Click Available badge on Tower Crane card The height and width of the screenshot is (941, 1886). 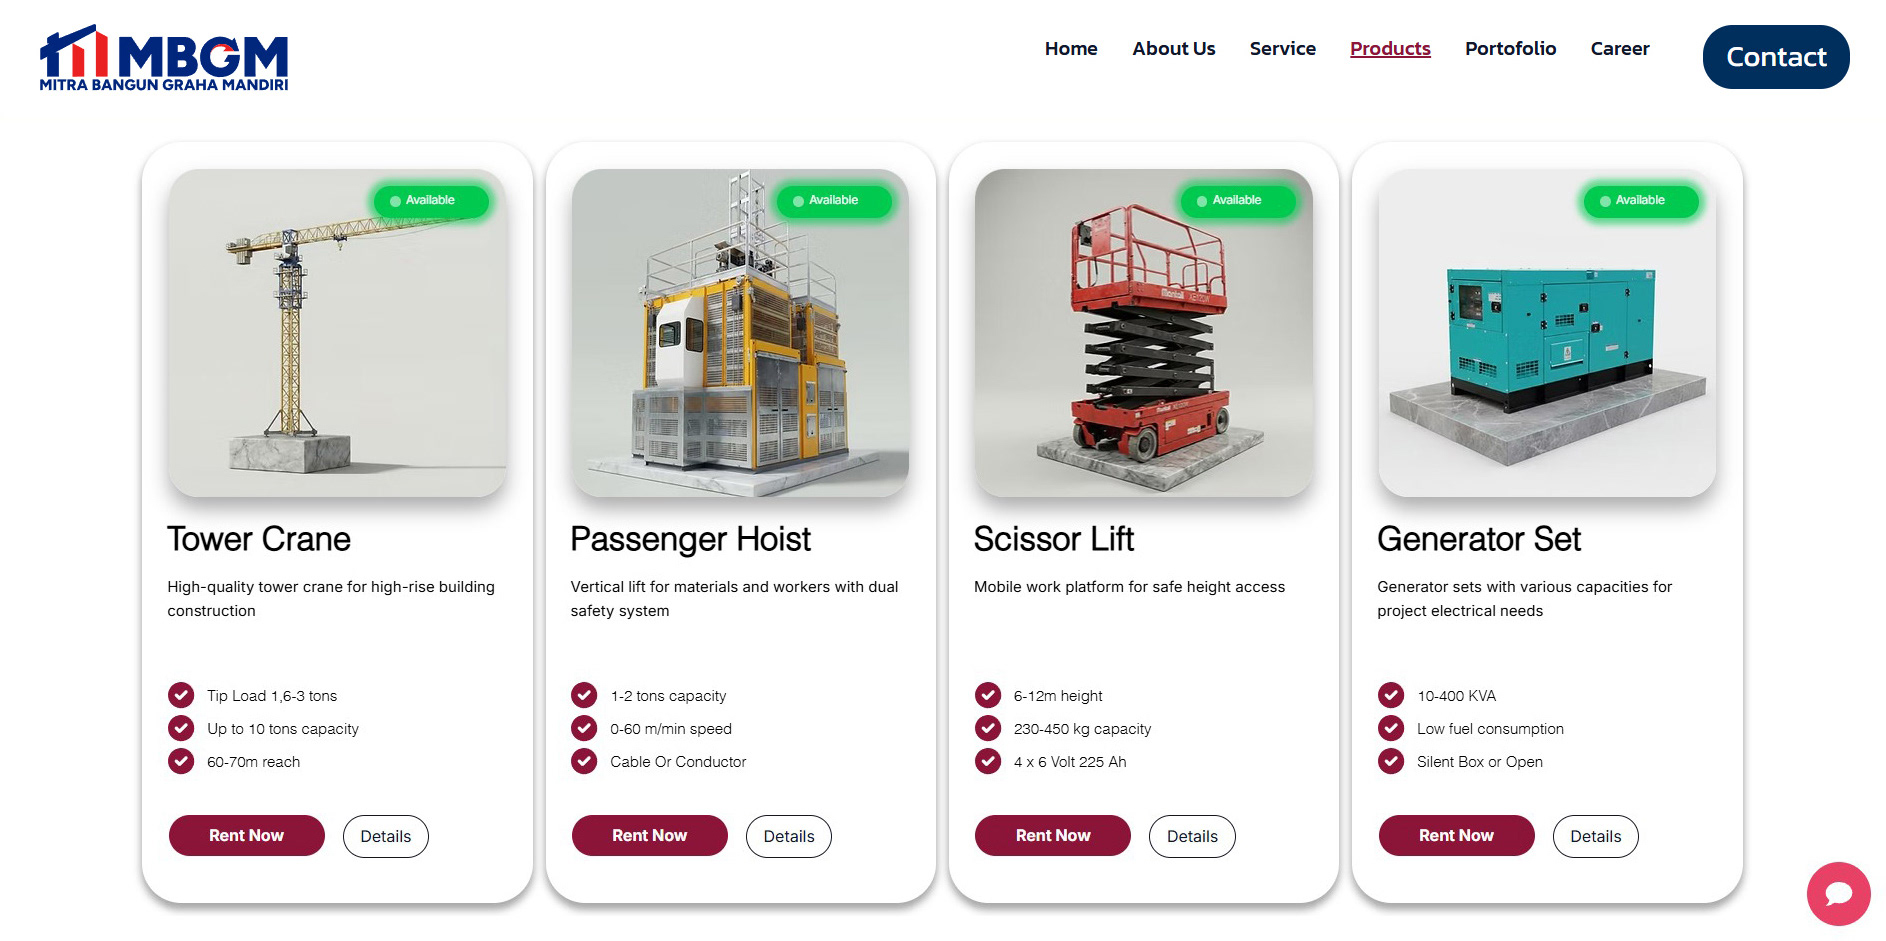[x=431, y=201]
